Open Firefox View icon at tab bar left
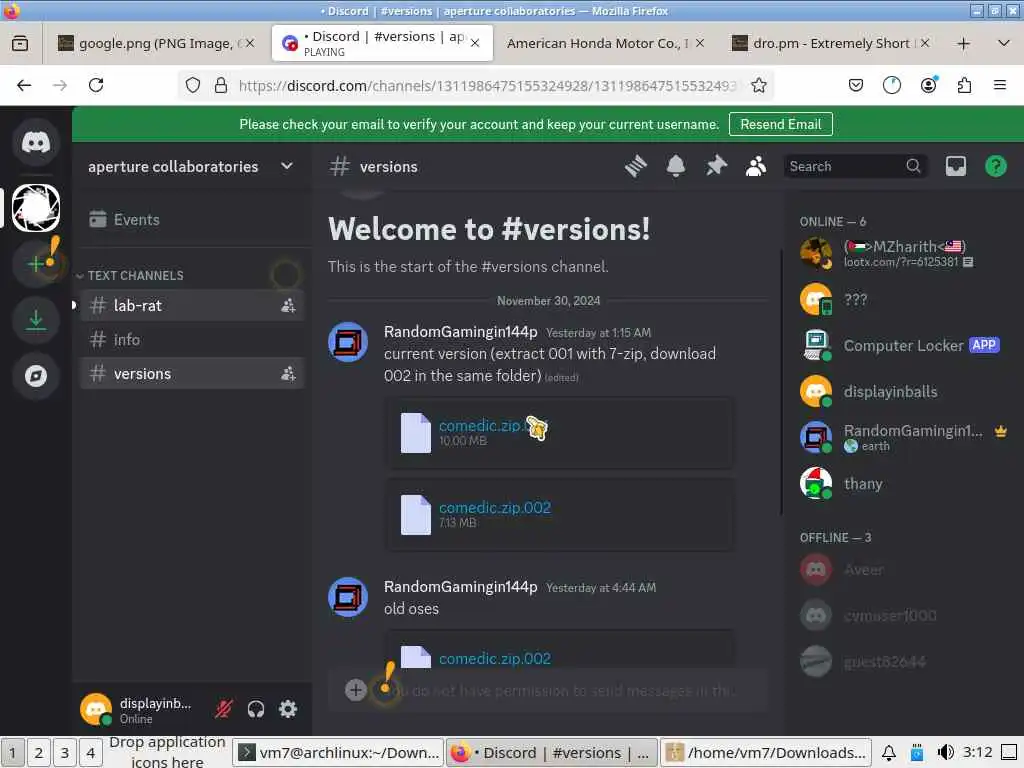1024x768 pixels. tap(20, 43)
